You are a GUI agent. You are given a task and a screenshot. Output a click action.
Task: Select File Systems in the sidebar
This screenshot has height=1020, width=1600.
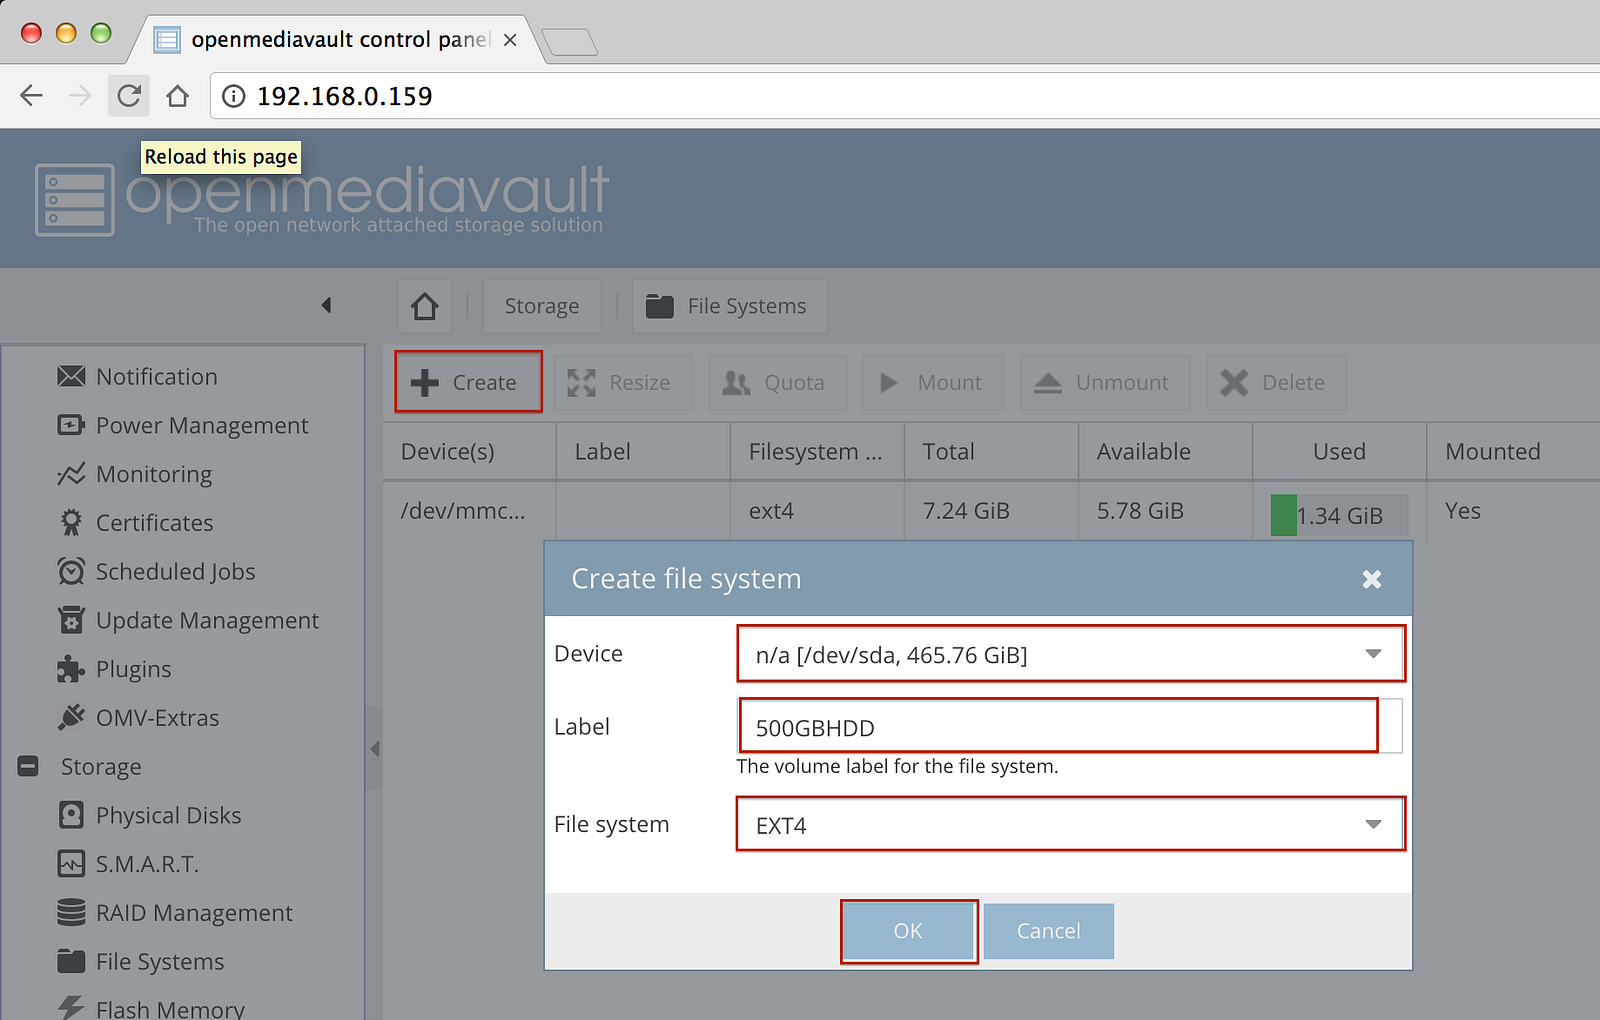point(160,962)
